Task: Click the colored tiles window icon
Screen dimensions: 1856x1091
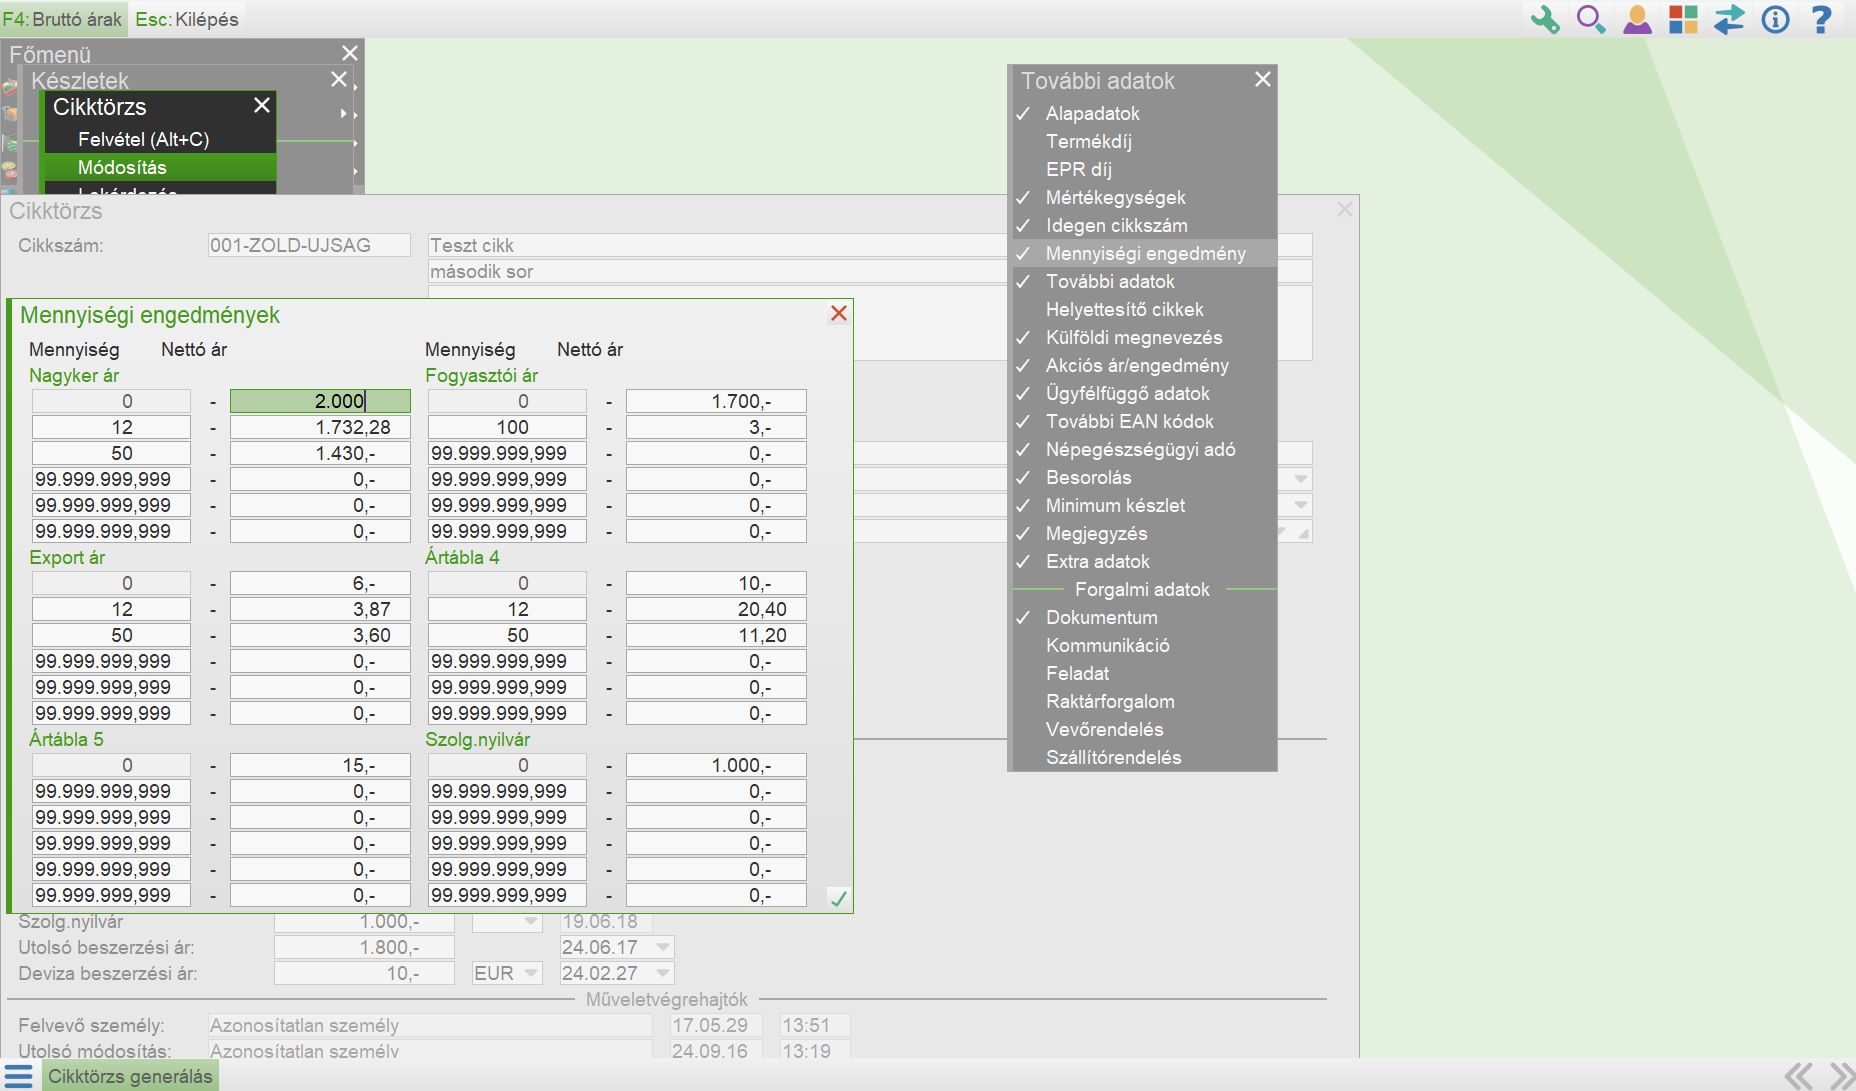Action: pos(1683,19)
